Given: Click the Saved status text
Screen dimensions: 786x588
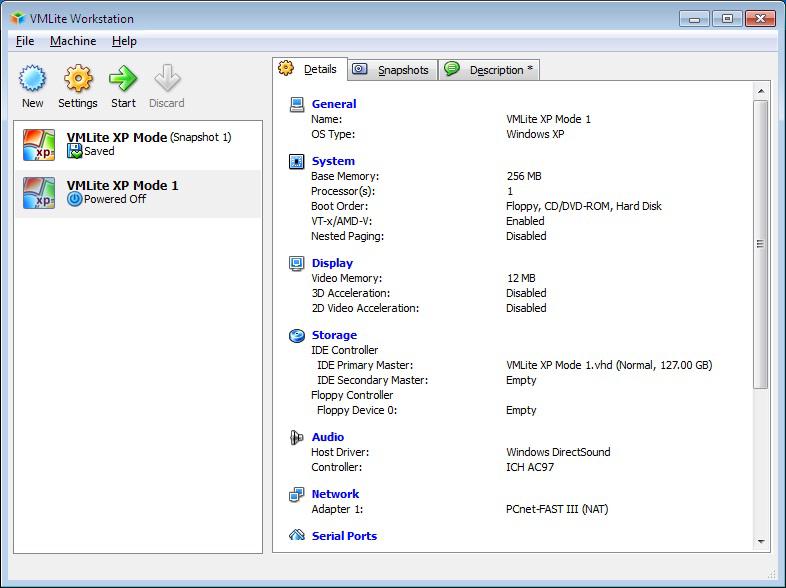Looking at the screenshot, I should click(99, 151).
